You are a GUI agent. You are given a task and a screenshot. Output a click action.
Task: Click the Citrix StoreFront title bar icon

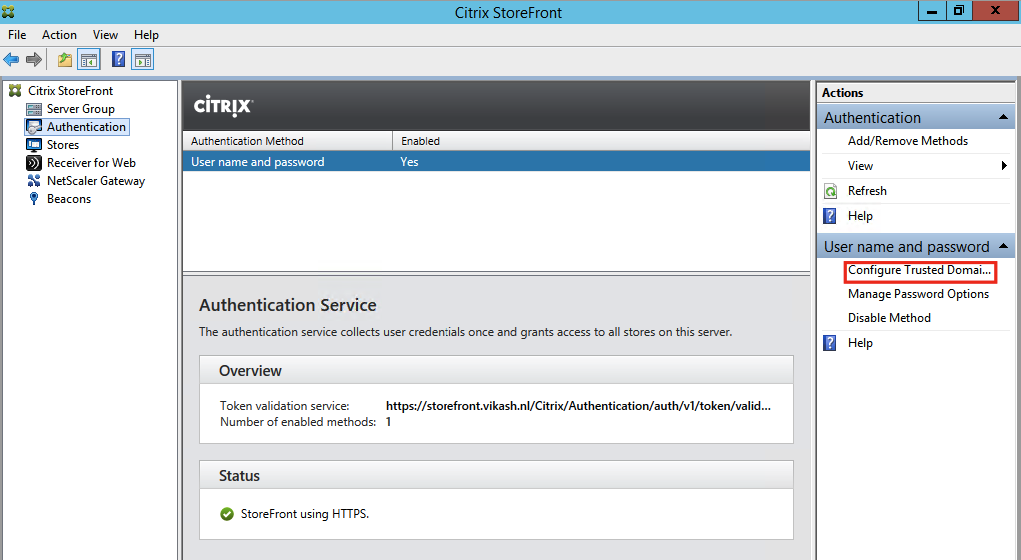click(8, 12)
